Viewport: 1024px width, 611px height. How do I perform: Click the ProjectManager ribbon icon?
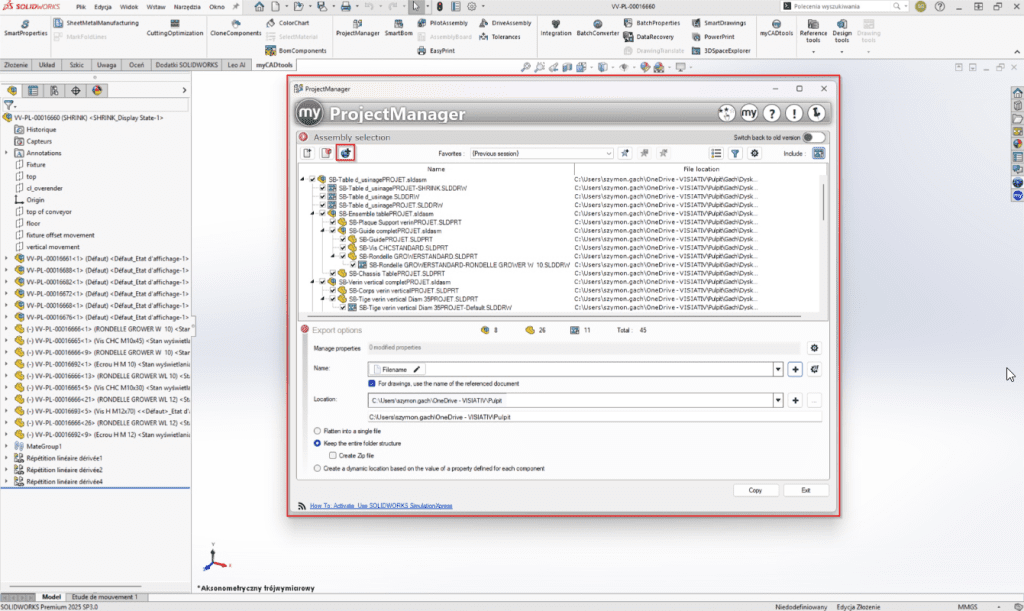coord(357,27)
